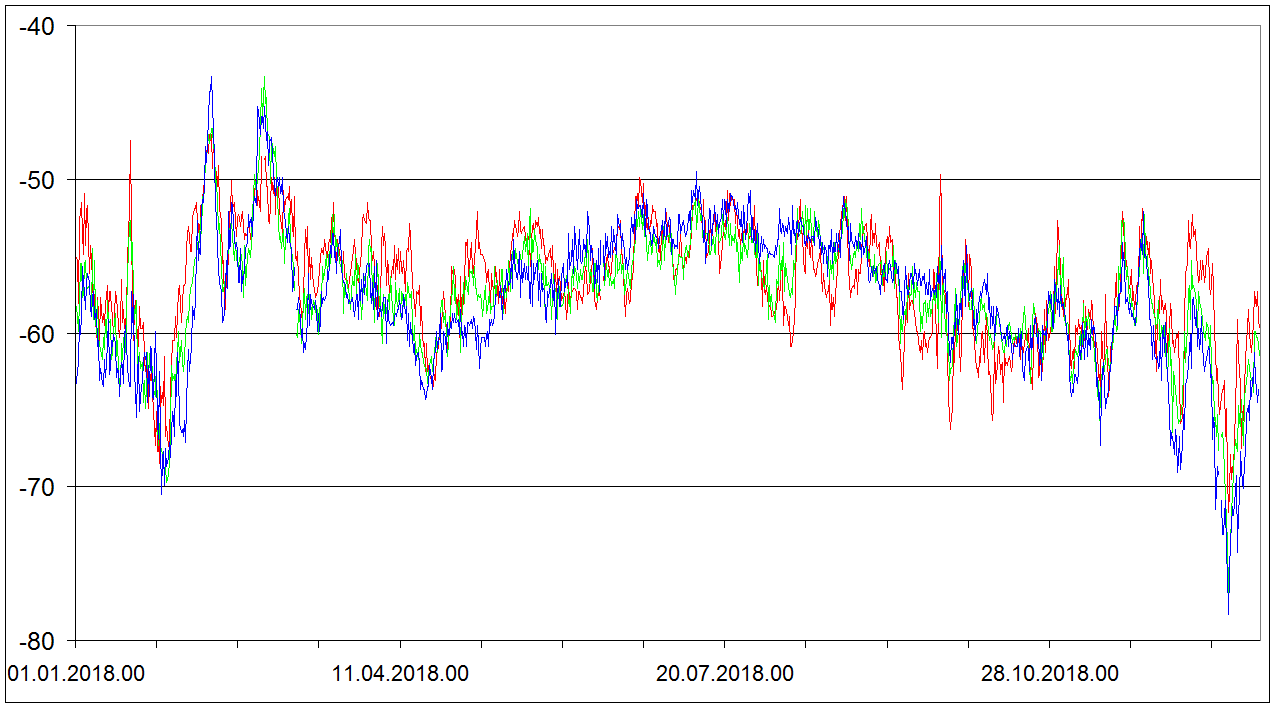Click the -50 y-axis label
This screenshot has width=1274, height=707.
pos(38,180)
